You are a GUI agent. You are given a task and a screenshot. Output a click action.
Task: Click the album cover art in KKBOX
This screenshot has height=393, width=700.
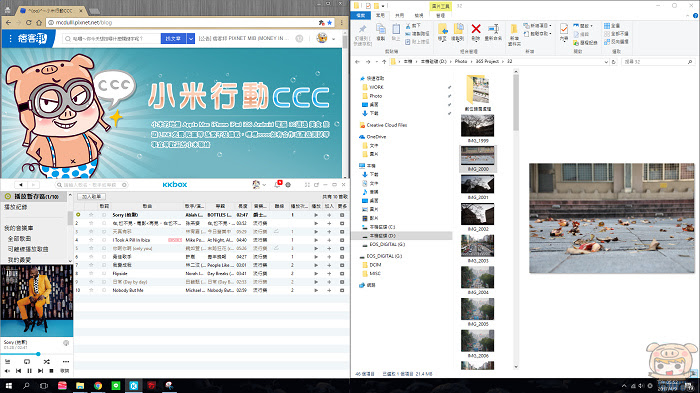pos(37,300)
